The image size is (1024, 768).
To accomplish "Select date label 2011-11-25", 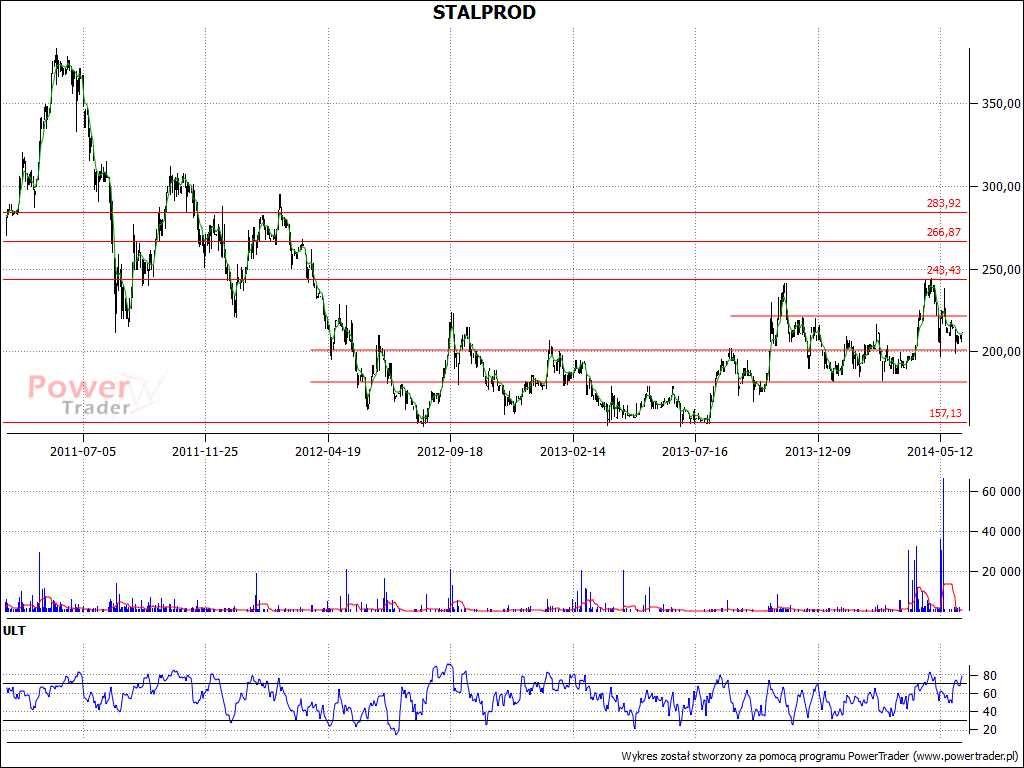I will [205, 451].
